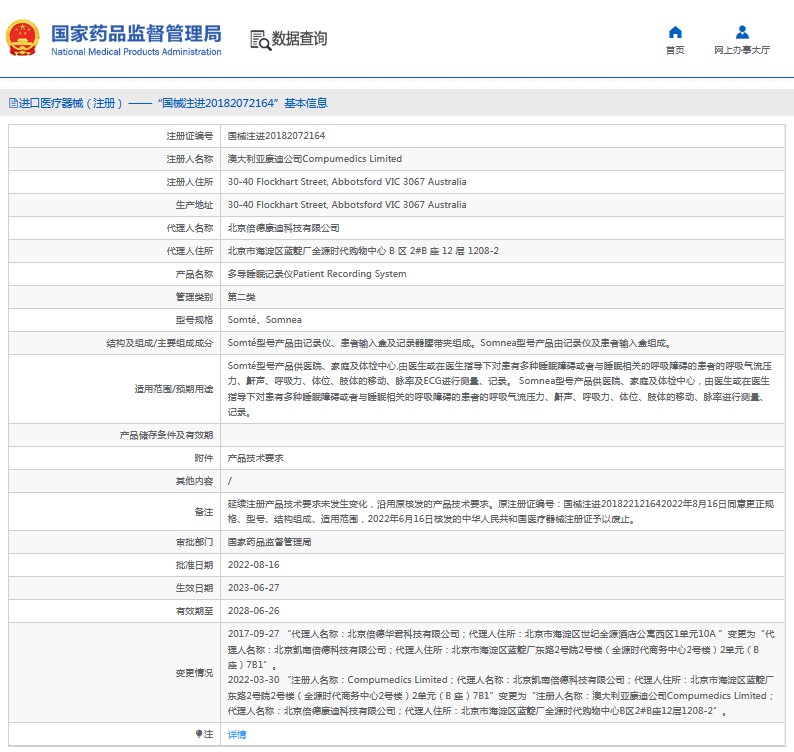Image resolution: width=794 pixels, height=752 pixels.
Task: Click the national emblem logo
Action: coord(22,37)
